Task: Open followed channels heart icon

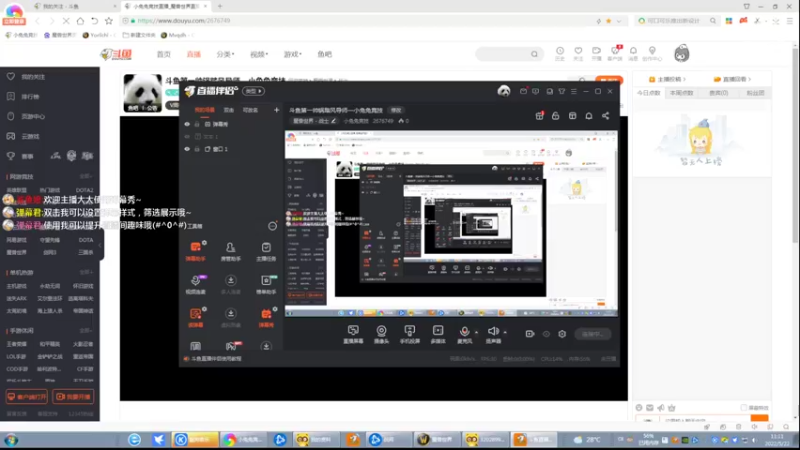Action: (578, 53)
